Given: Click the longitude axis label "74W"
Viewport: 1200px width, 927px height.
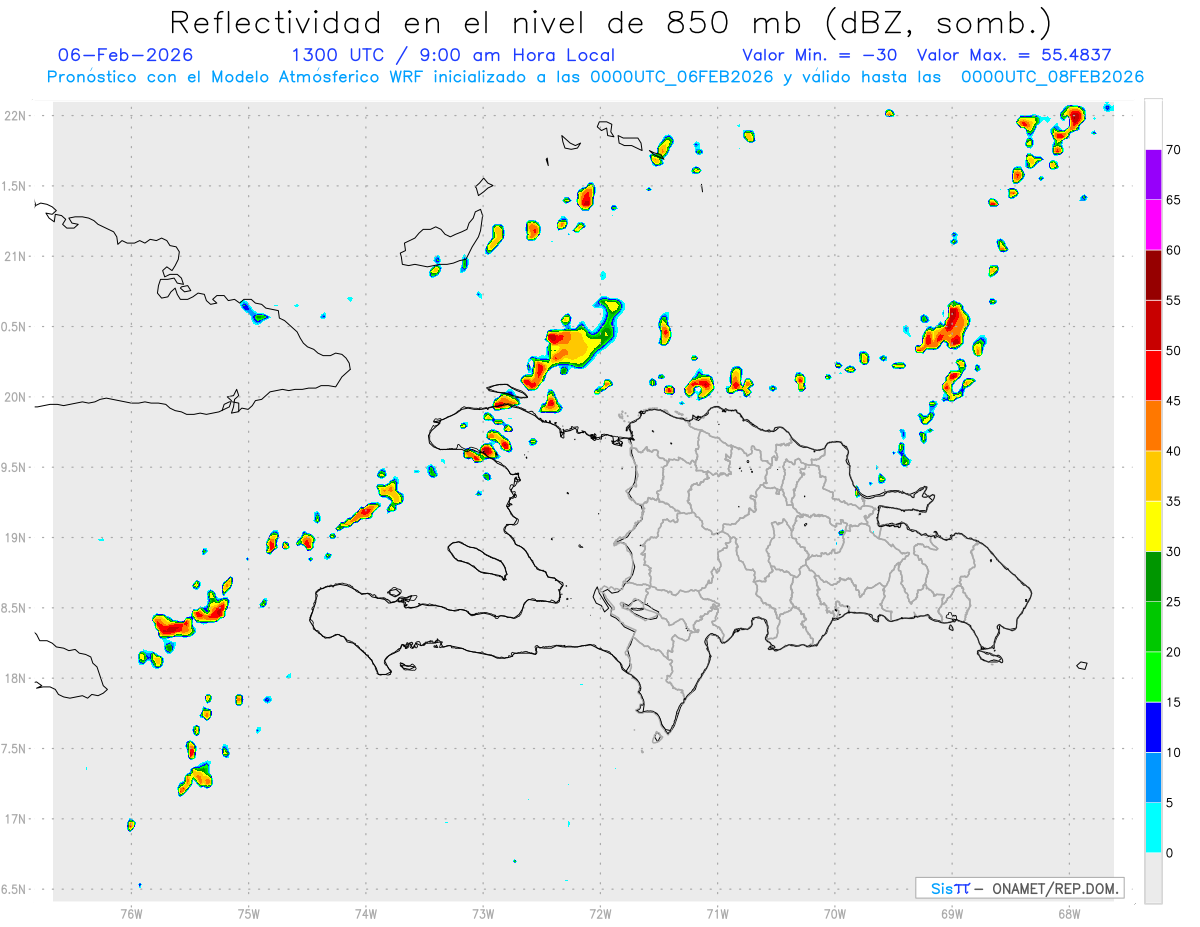Looking at the screenshot, I should click(366, 913).
